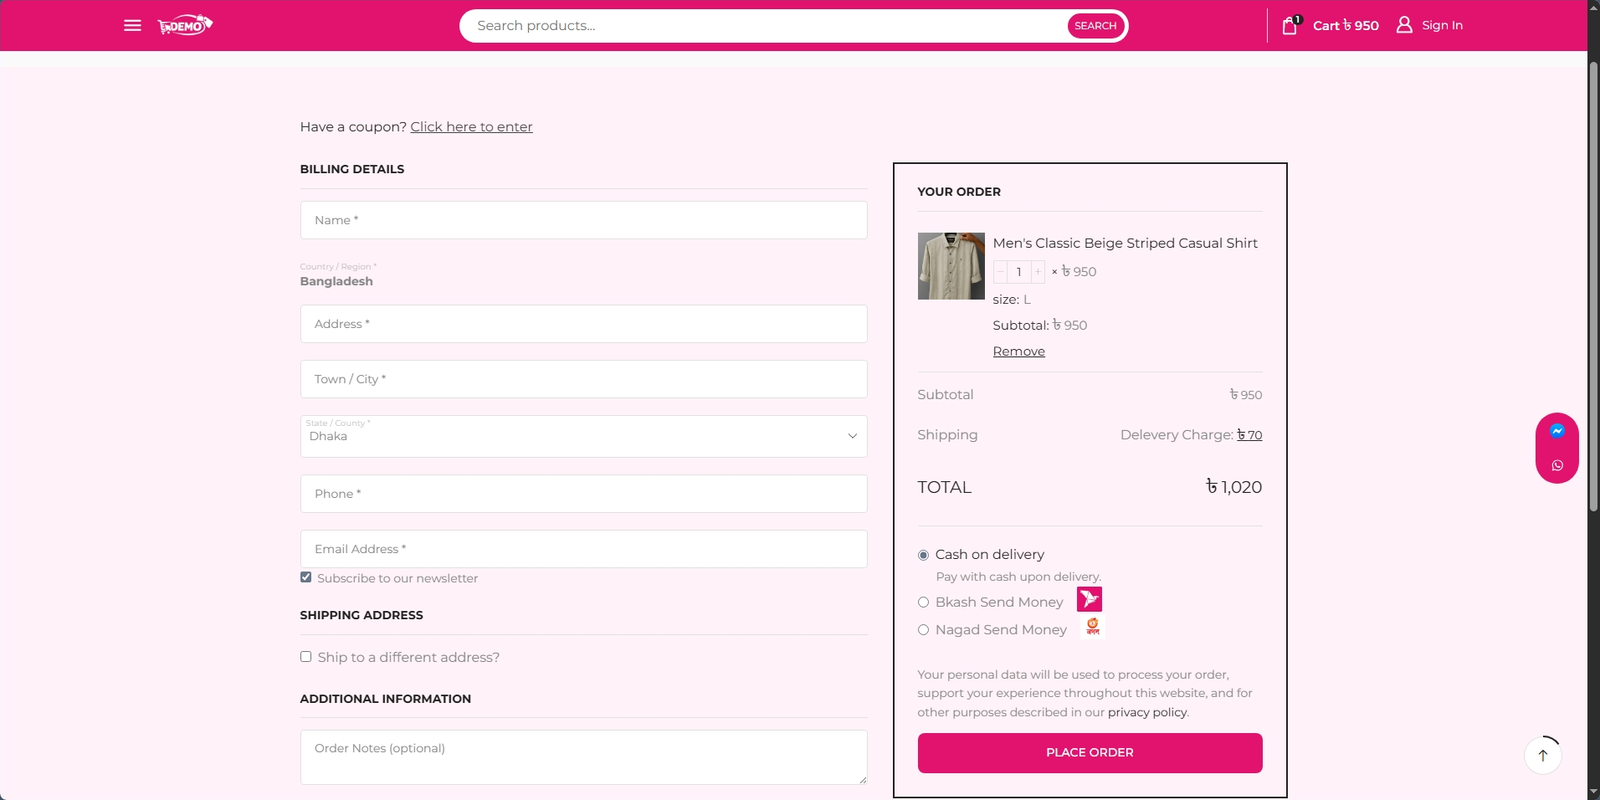Click the scroll-to-top arrow icon
The height and width of the screenshot is (800, 1600).
click(x=1543, y=756)
